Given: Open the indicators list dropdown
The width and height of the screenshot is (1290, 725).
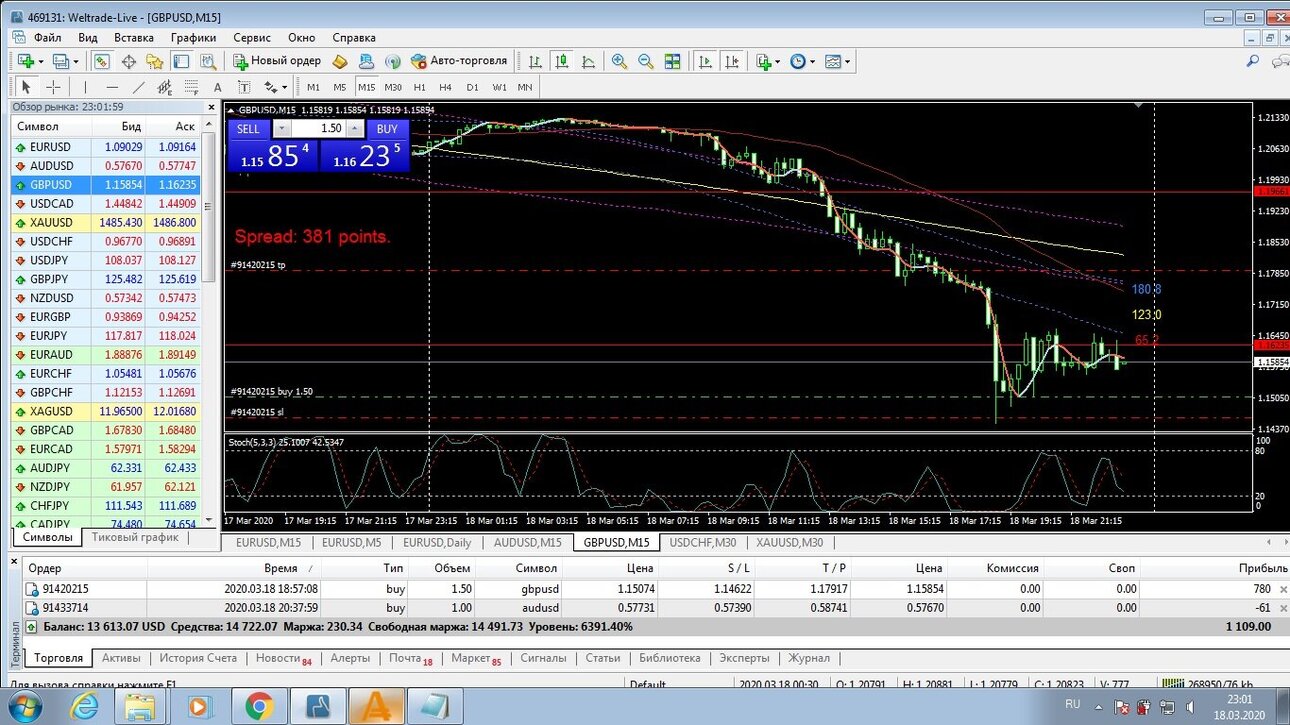Looking at the screenshot, I should point(768,61).
